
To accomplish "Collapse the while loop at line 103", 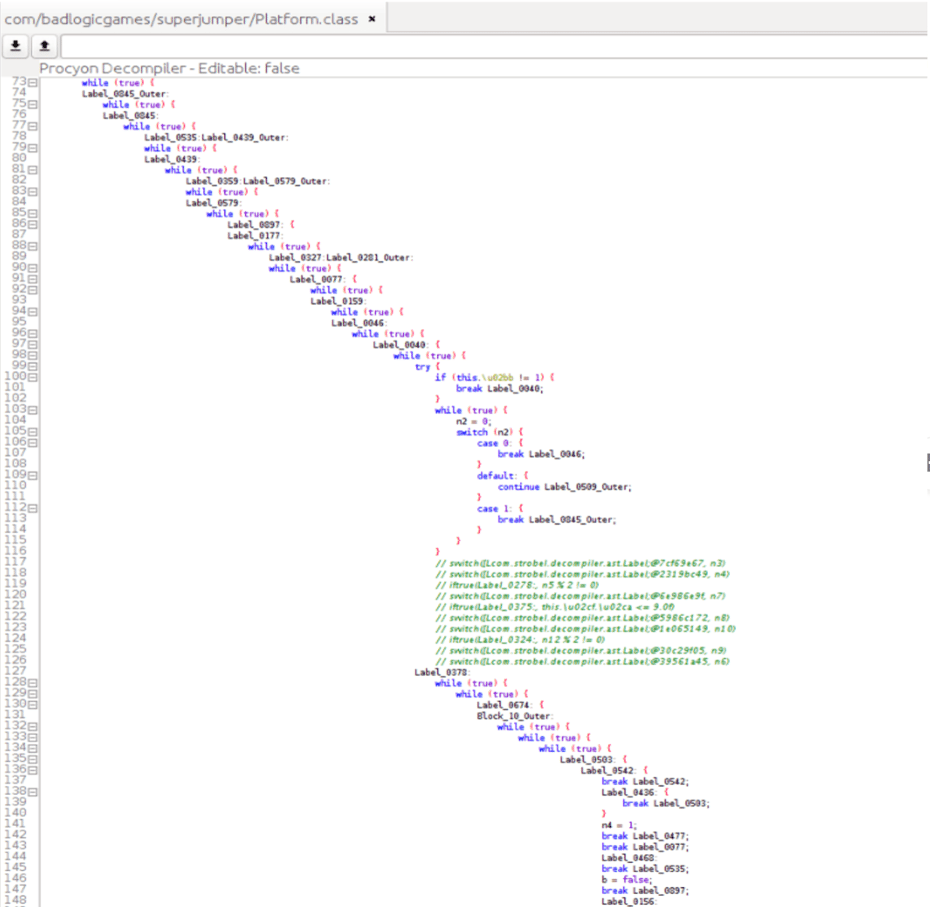I will (33, 410).
